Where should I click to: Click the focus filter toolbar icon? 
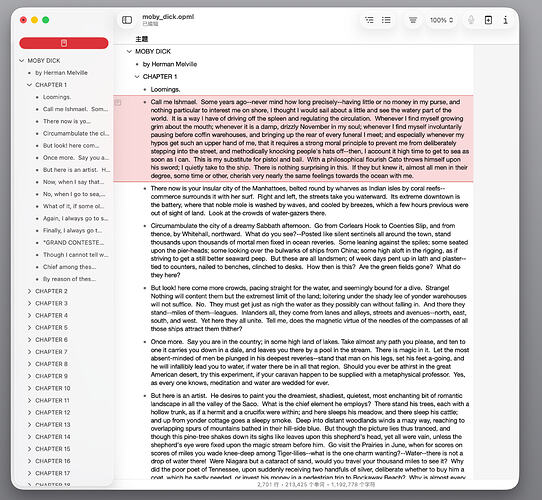413,20
